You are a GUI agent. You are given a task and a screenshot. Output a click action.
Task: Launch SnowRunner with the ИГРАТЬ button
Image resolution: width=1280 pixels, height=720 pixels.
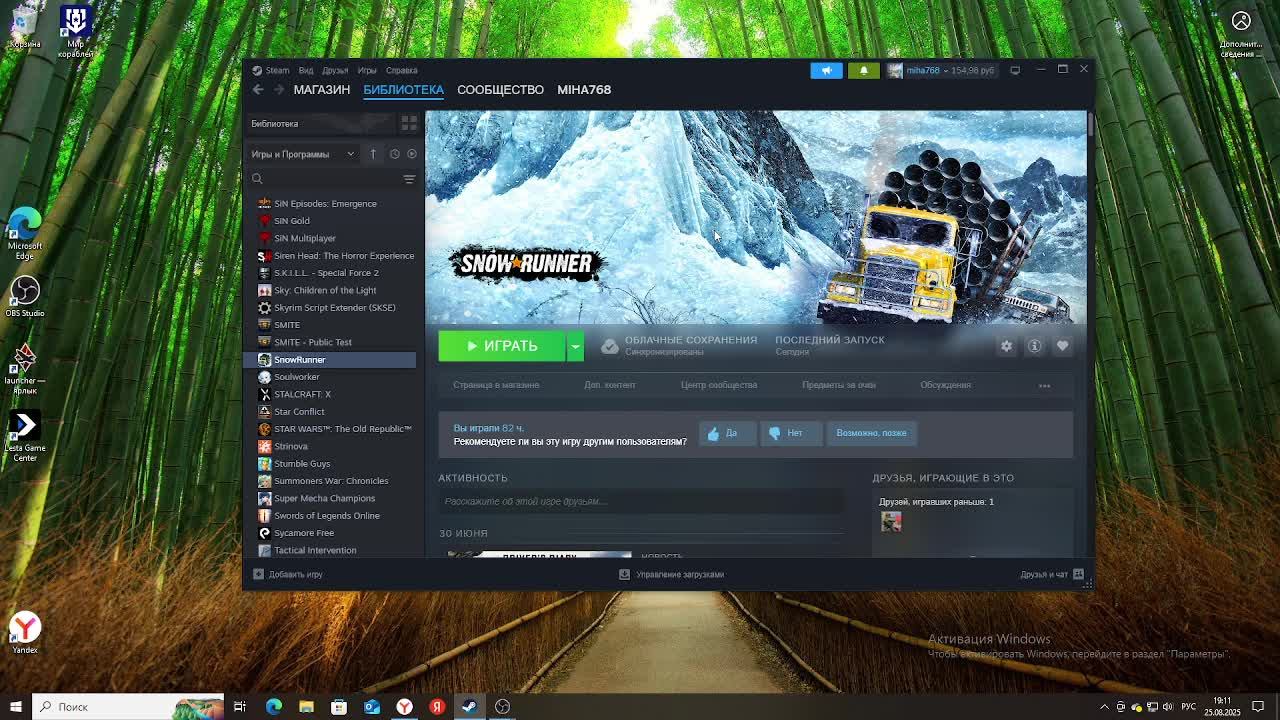click(x=502, y=346)
